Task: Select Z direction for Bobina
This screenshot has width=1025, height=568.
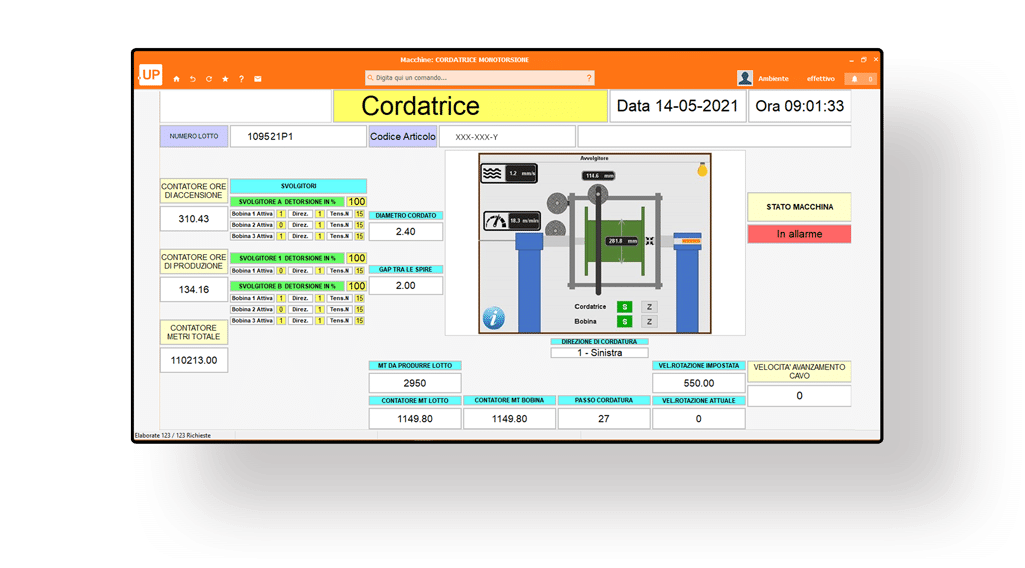Action: click(649, 322)
